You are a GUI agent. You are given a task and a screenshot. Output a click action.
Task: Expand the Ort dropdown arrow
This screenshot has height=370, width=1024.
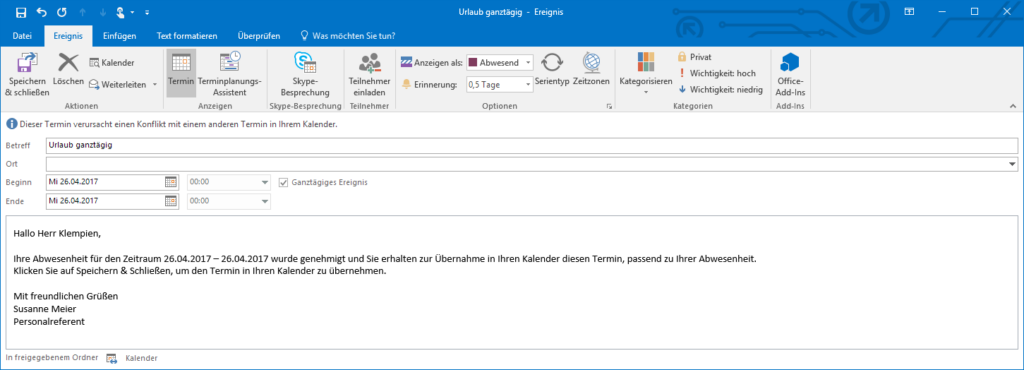tap(1013, 164)
